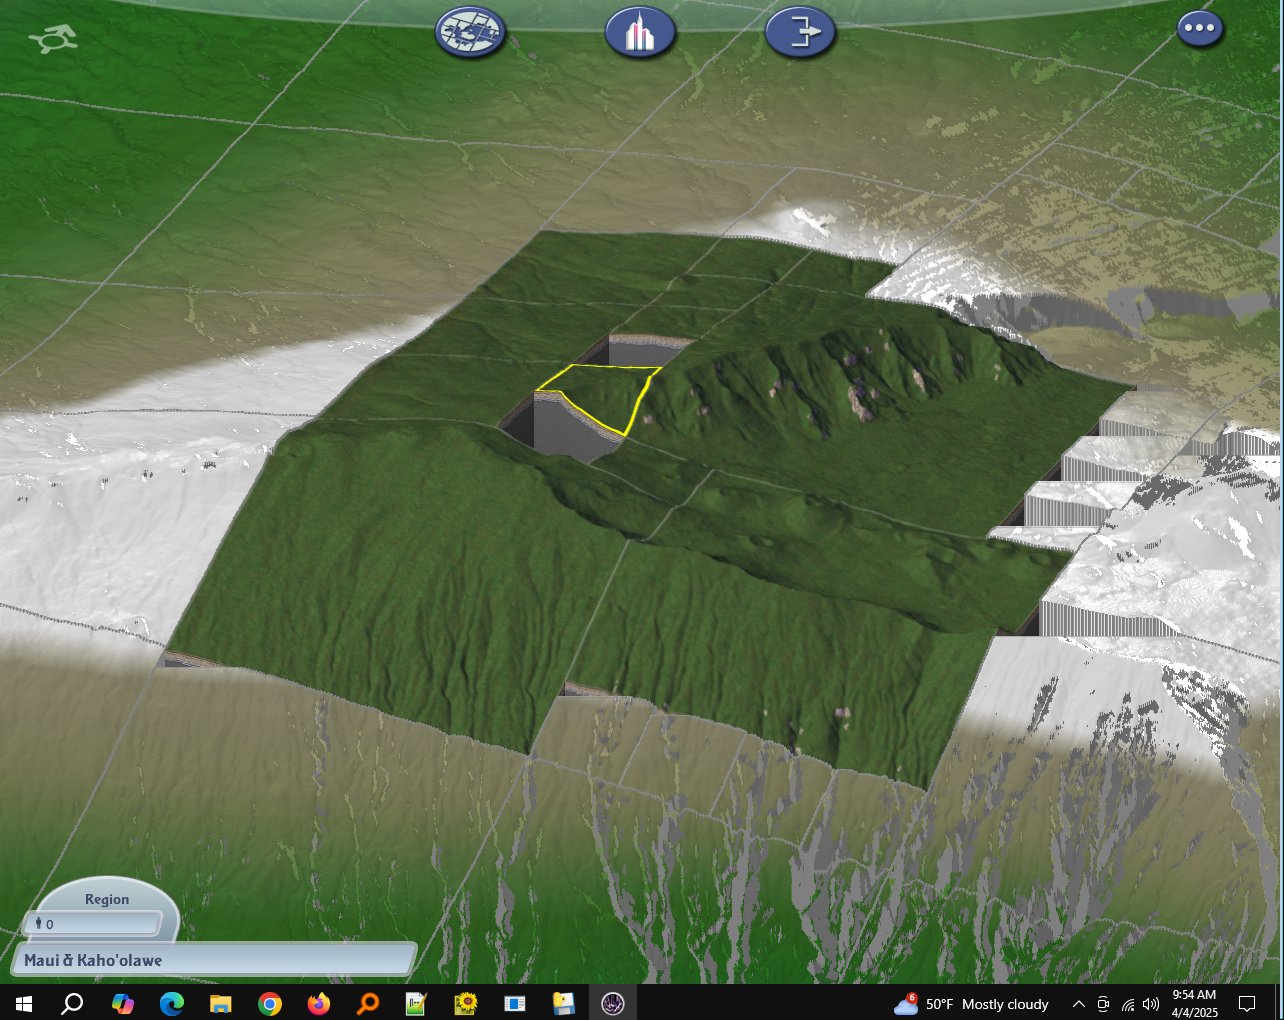
Task: Click the exit arrow button
Action: click(x=800, y=32)
